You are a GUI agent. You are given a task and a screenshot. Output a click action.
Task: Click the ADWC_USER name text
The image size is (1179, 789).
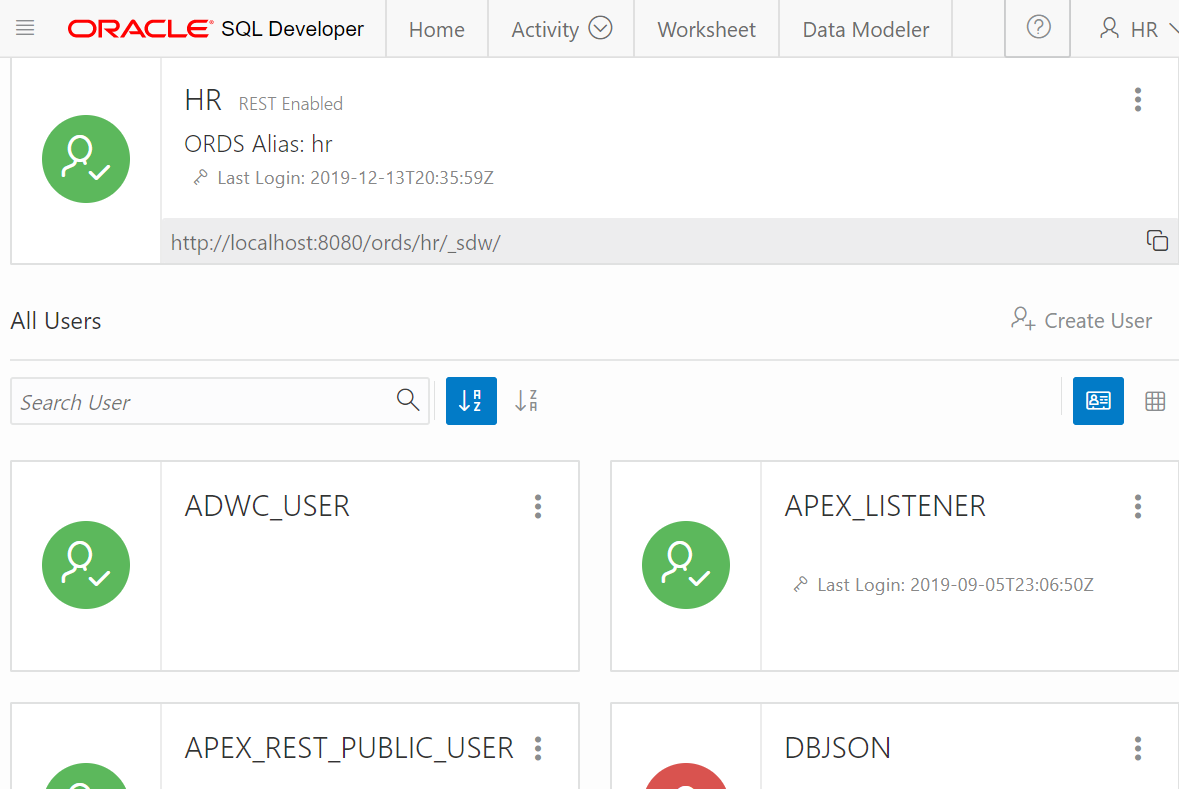coord(267,506)
